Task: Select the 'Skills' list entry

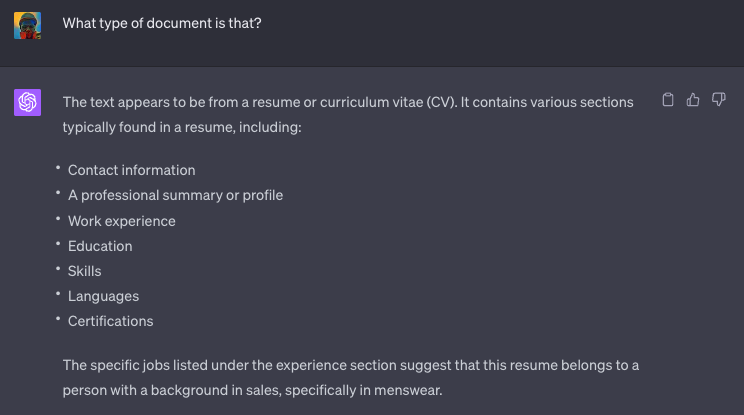Action: [84, 271]
